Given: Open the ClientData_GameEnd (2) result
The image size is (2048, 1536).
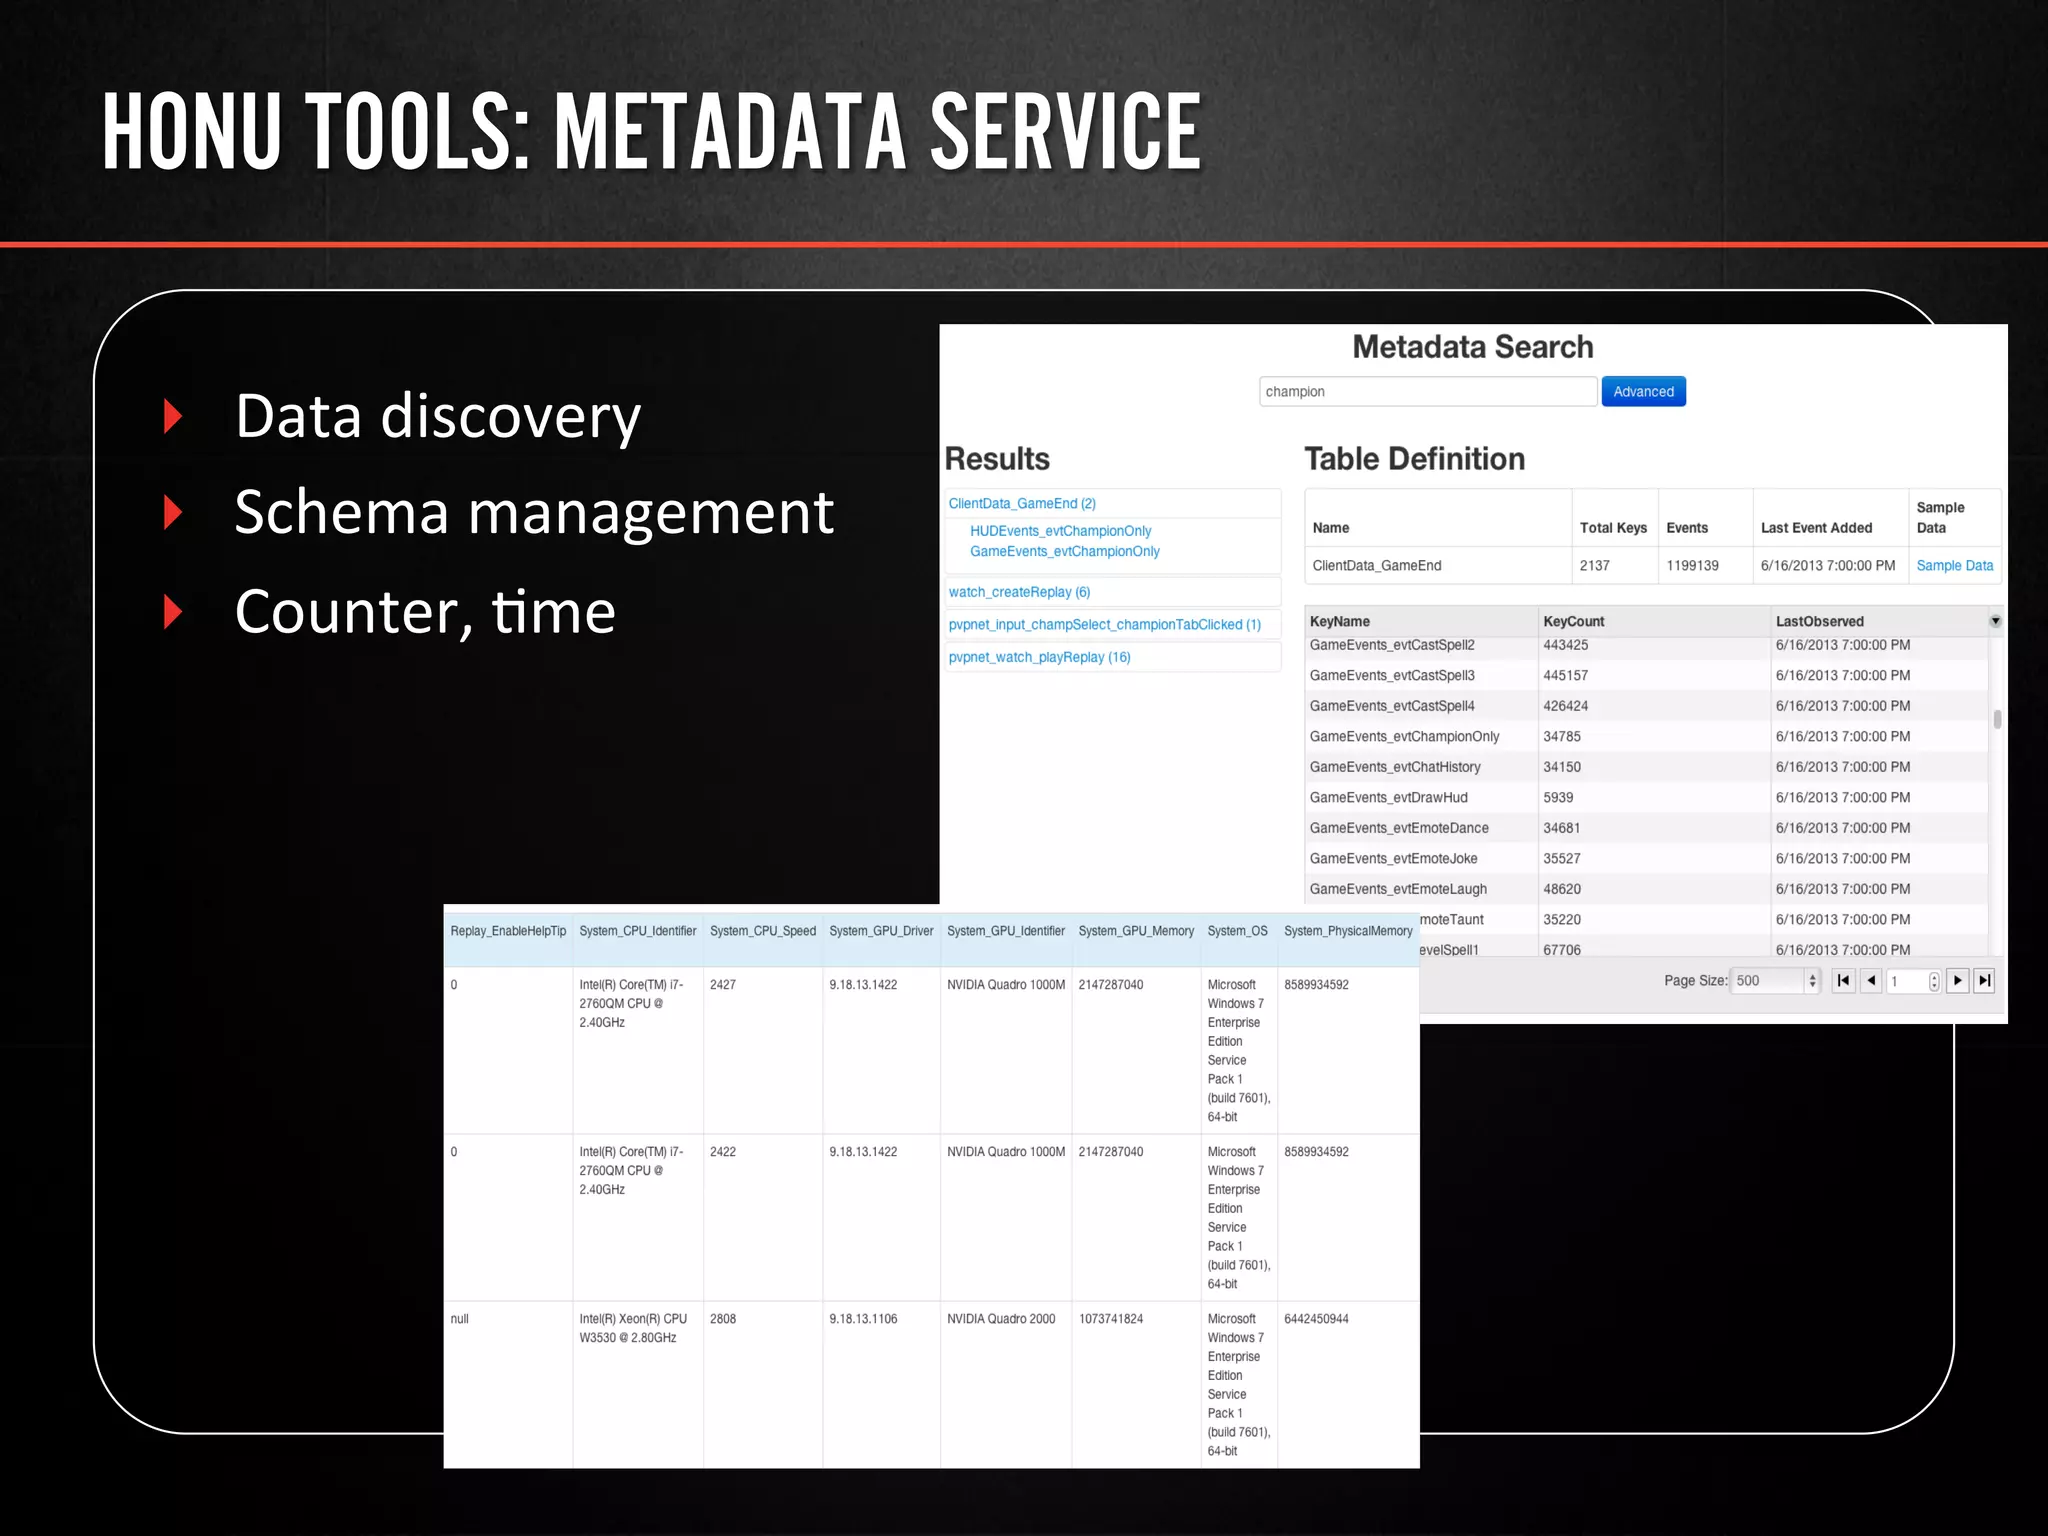Looking at the screenshot, I should [1022, 503].
